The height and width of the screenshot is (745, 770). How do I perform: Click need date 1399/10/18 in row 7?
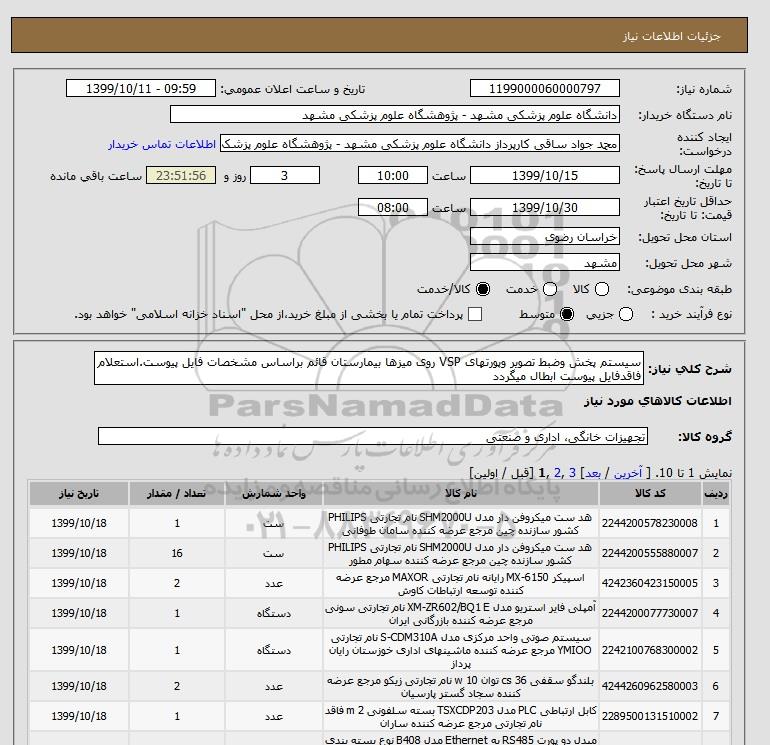(79, 717)
